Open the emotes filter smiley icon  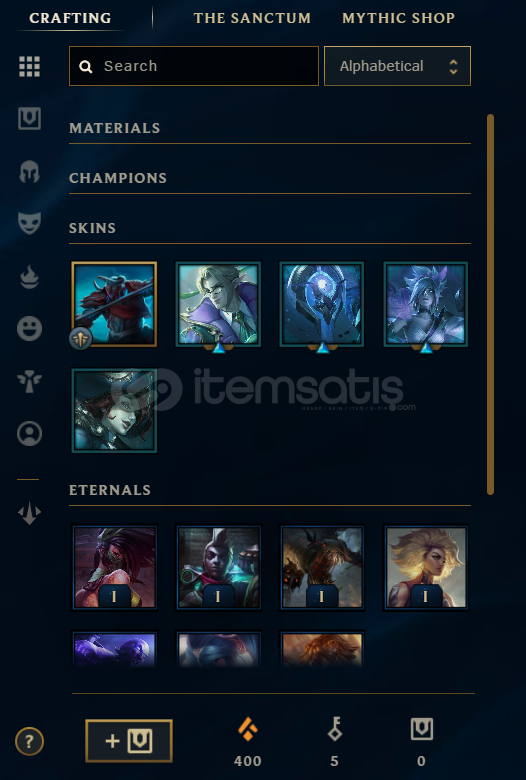point(29,328)
